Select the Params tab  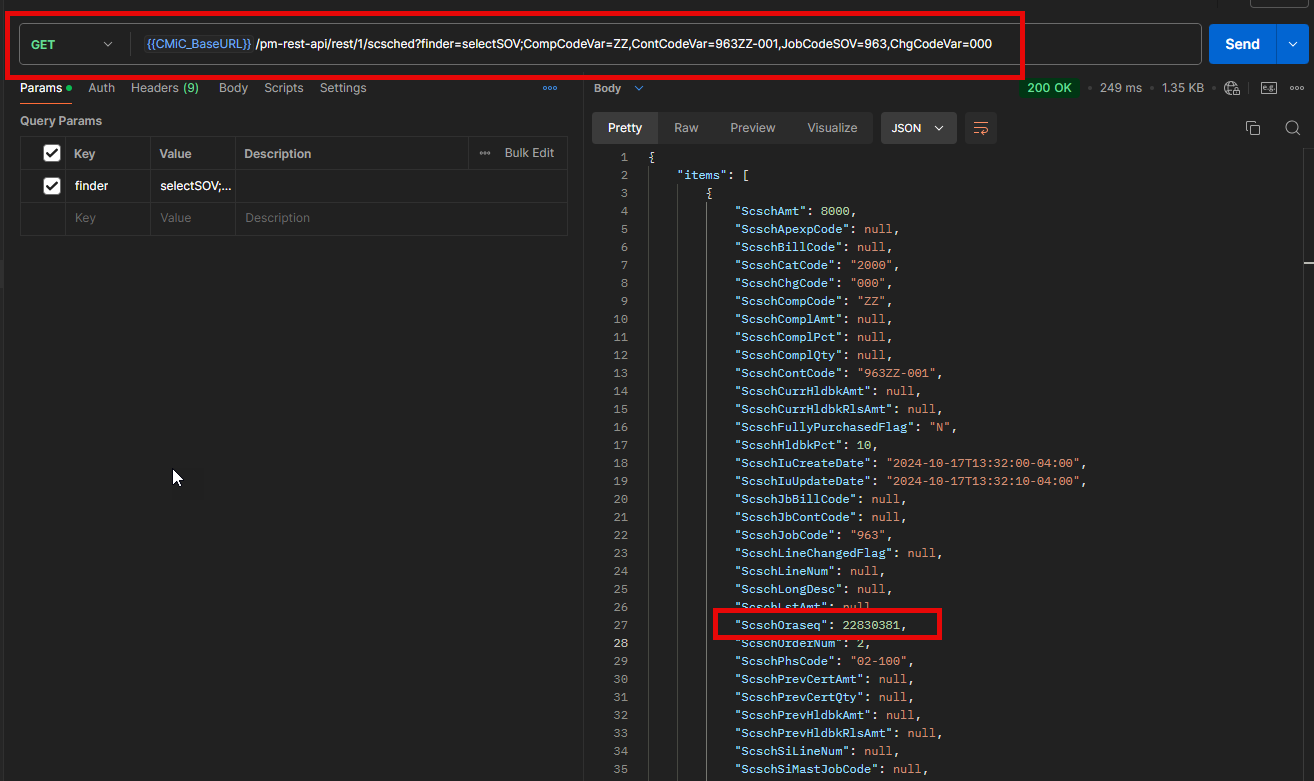(45, 88)
